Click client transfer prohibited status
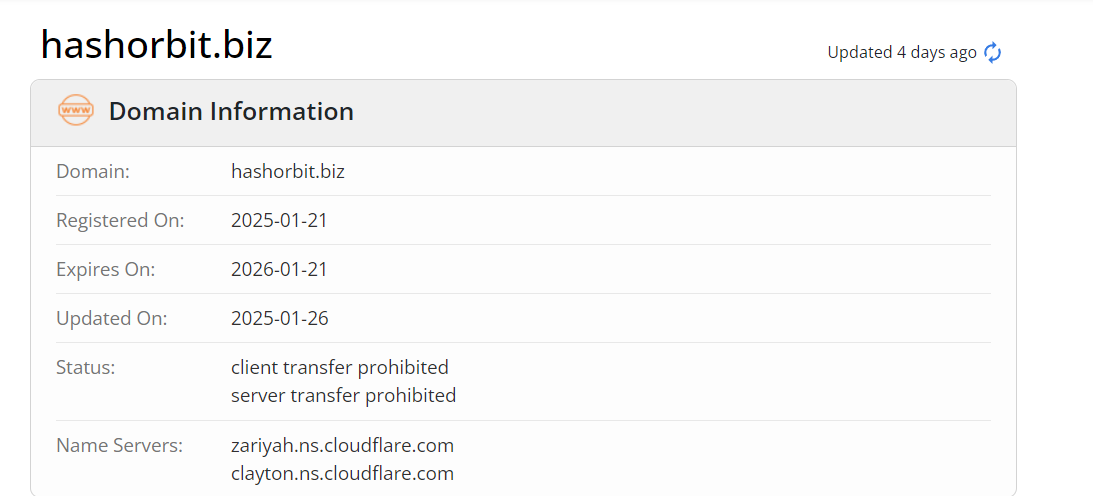Viewport: 1093px width, 496px height. click(x=340, y=366)
